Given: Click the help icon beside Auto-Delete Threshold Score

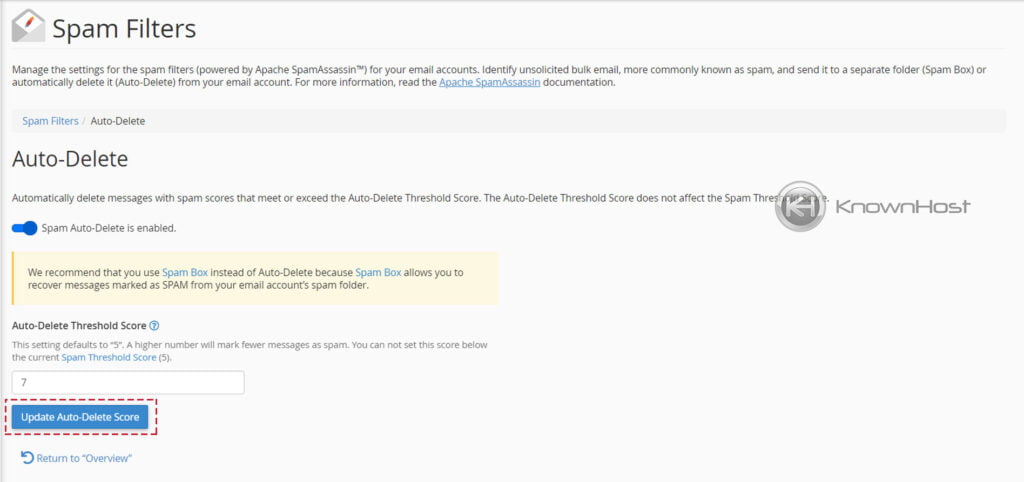Looking at the screenshot, I should coord(154,325).
